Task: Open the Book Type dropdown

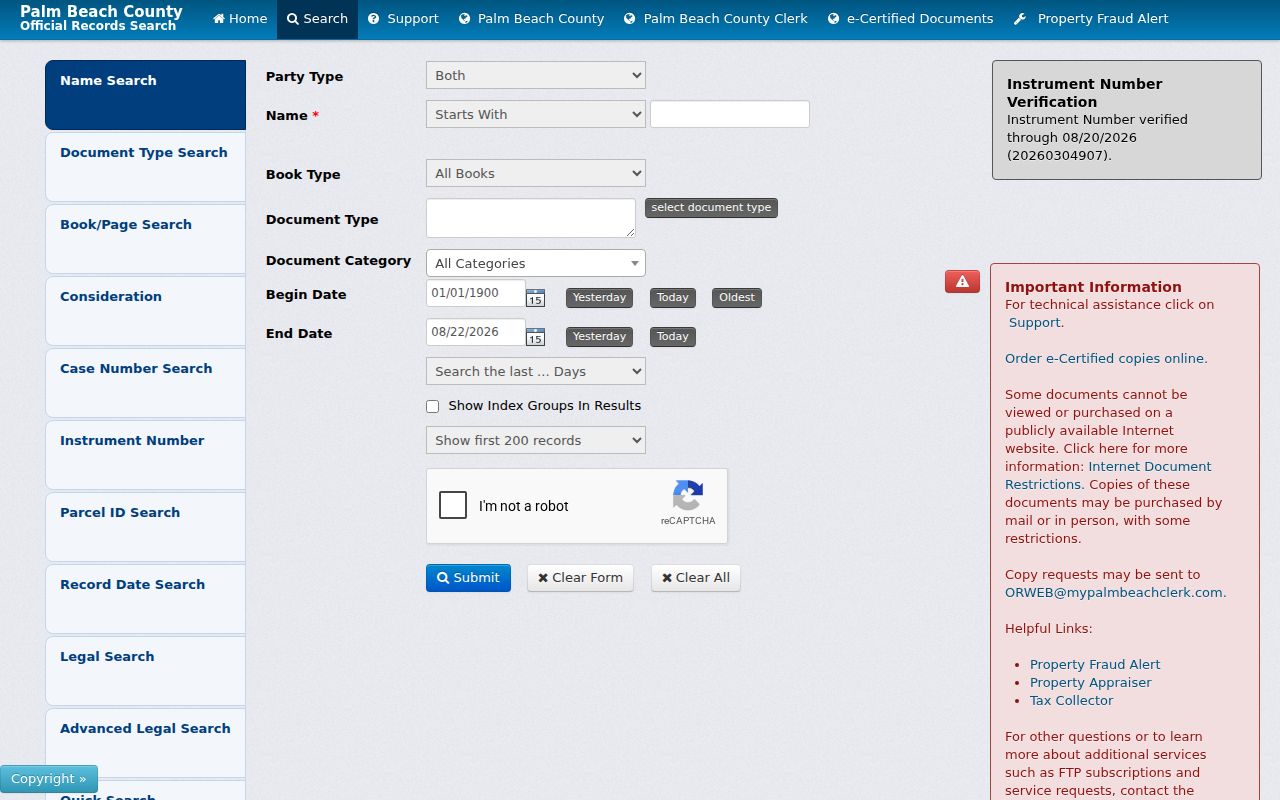Action: tap(536, 173)
